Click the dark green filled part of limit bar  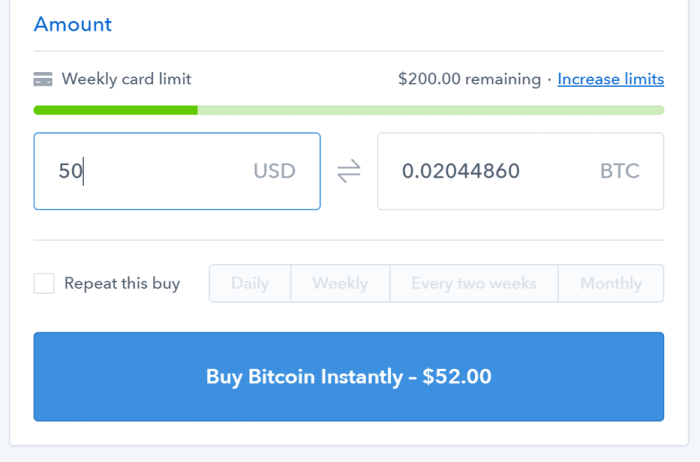point(116,110)
